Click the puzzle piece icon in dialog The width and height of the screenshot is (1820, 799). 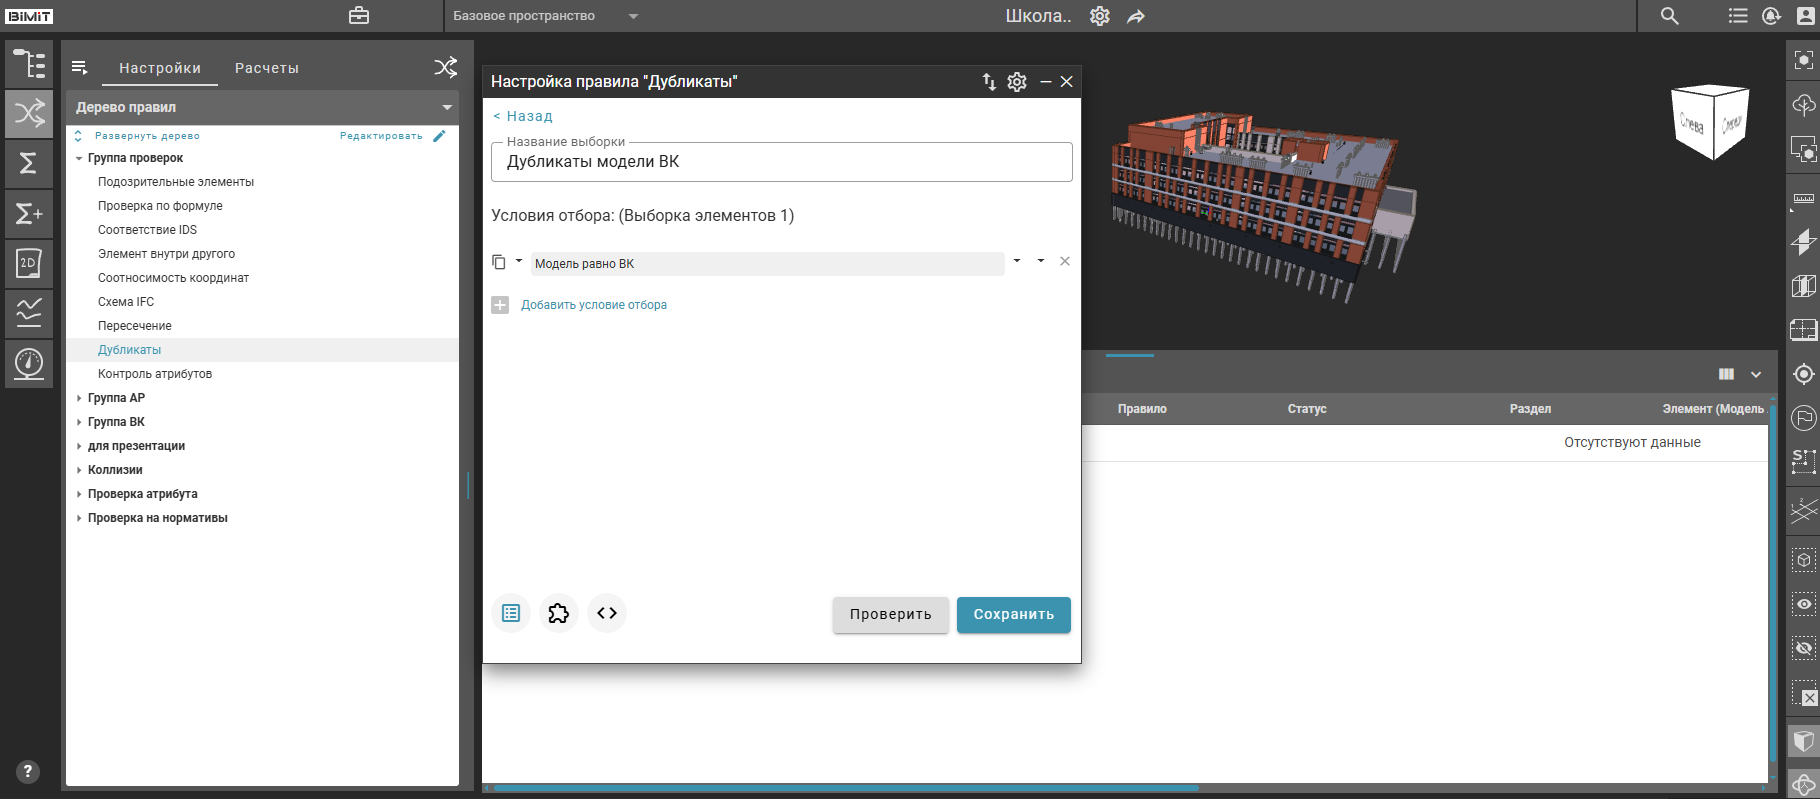coord(559,613)
